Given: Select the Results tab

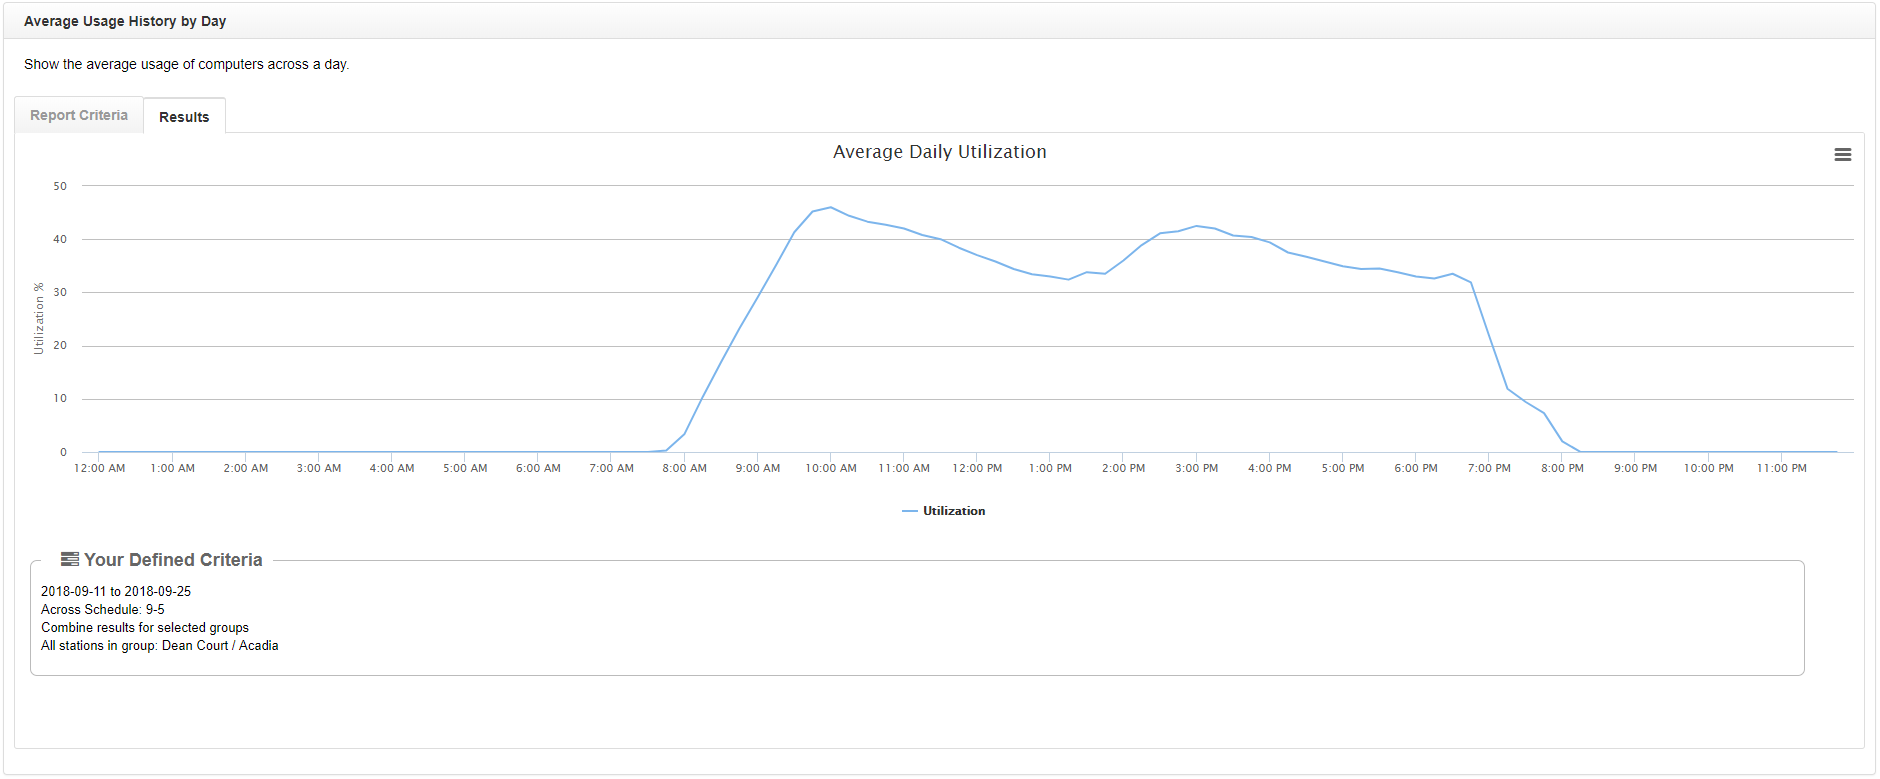Looking at the screenshot, I should [184, 116].
